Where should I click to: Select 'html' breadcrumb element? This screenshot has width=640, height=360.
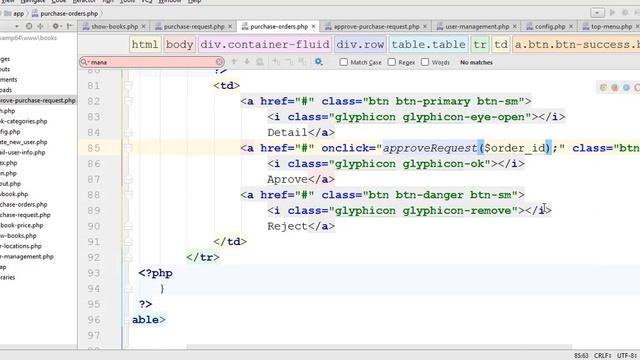click(144, 44)
